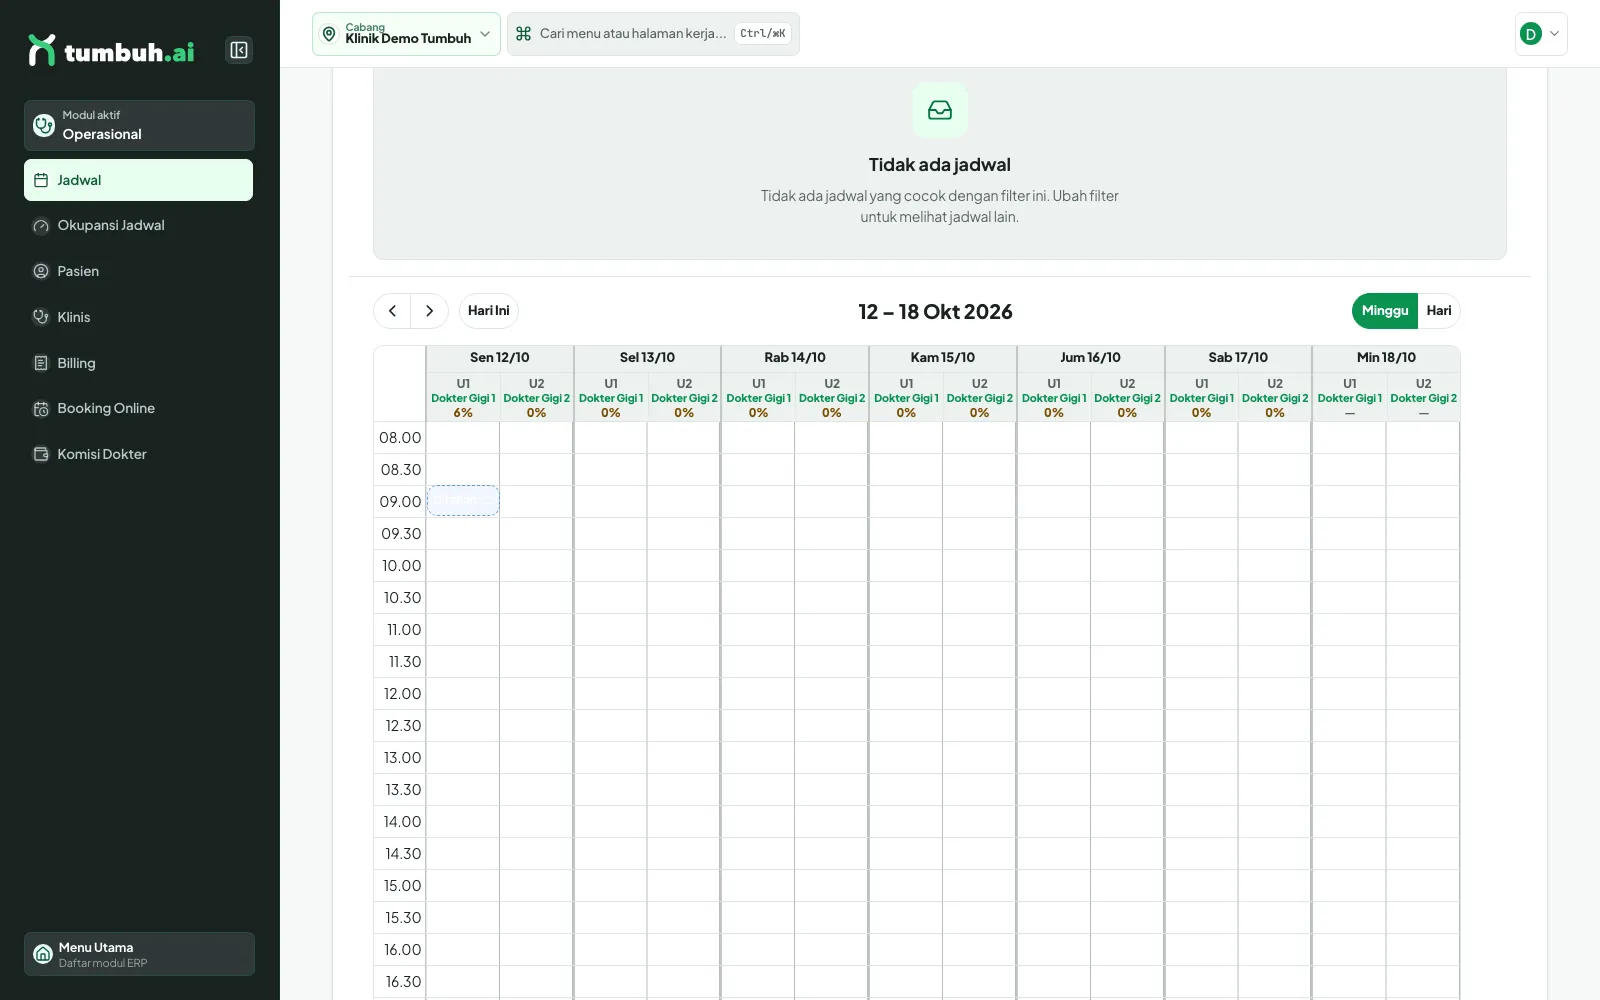This screenshot has width=1600, height=1000.
Task: Click U1 Dokter Gigi 1 under Min 18/10
Action: click(x=1350, y=398)
